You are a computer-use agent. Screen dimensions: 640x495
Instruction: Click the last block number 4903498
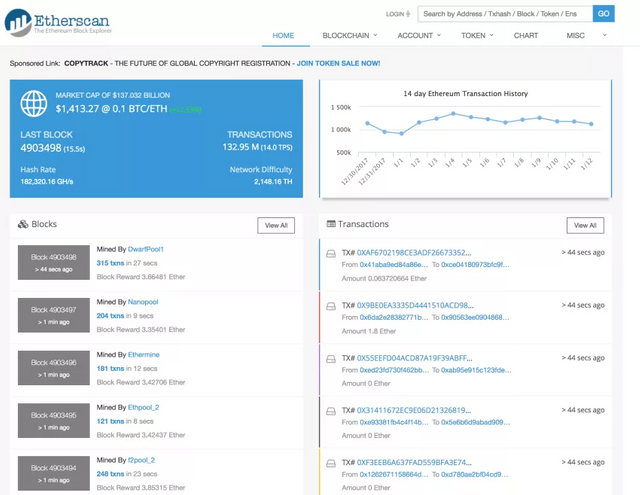tap(41, 148)
